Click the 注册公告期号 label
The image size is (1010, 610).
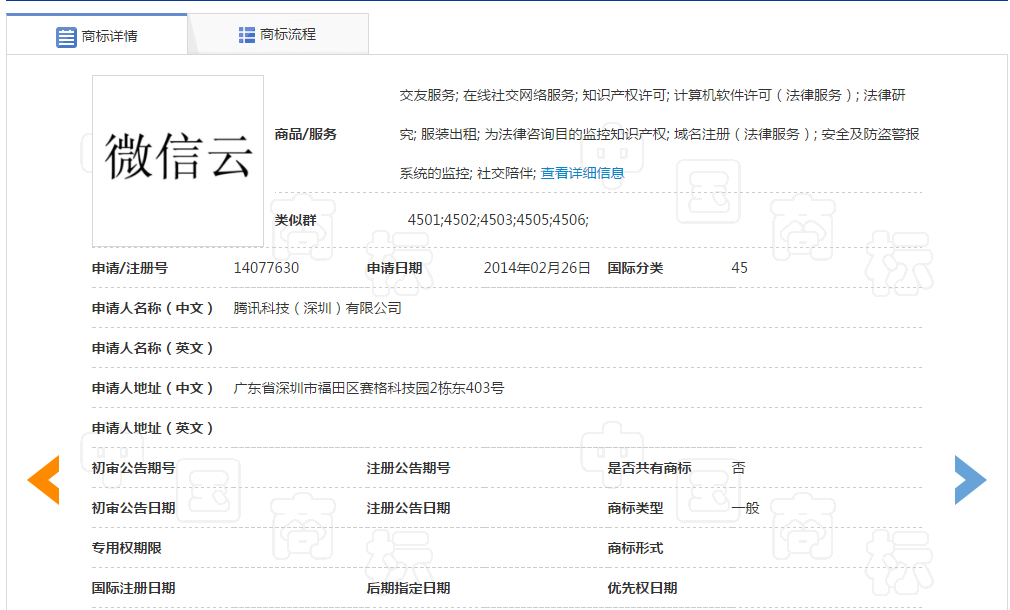pos(408,468)
